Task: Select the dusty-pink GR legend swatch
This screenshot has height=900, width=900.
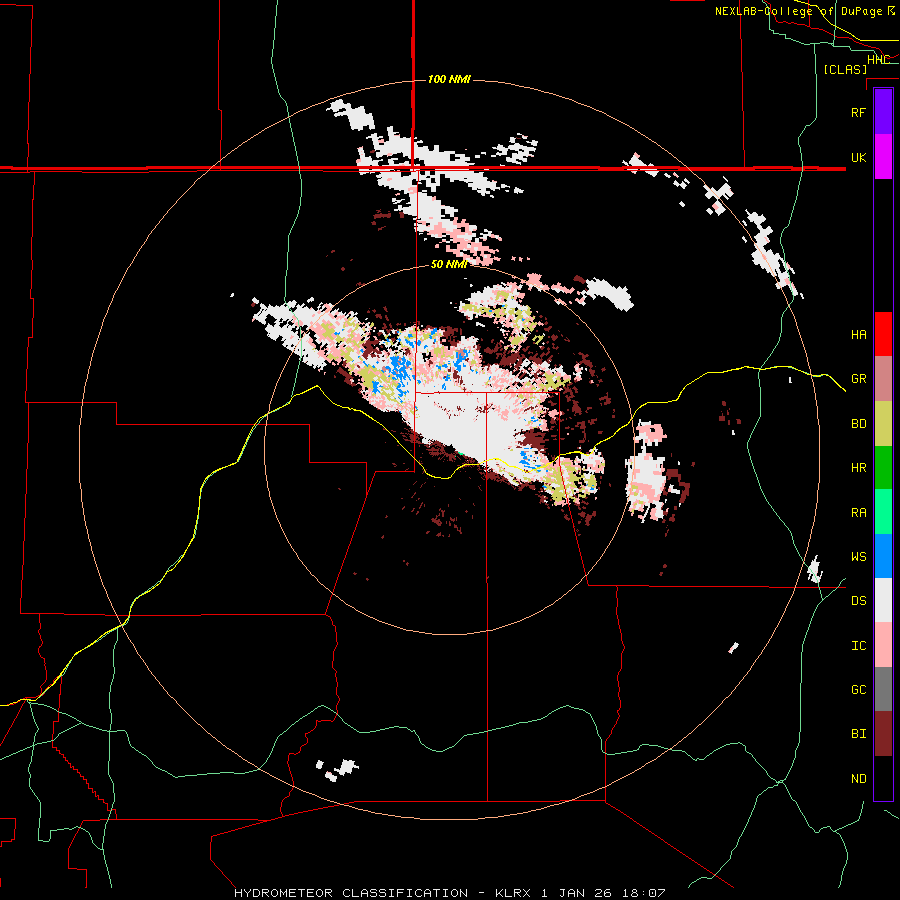Action: (883, 379)
